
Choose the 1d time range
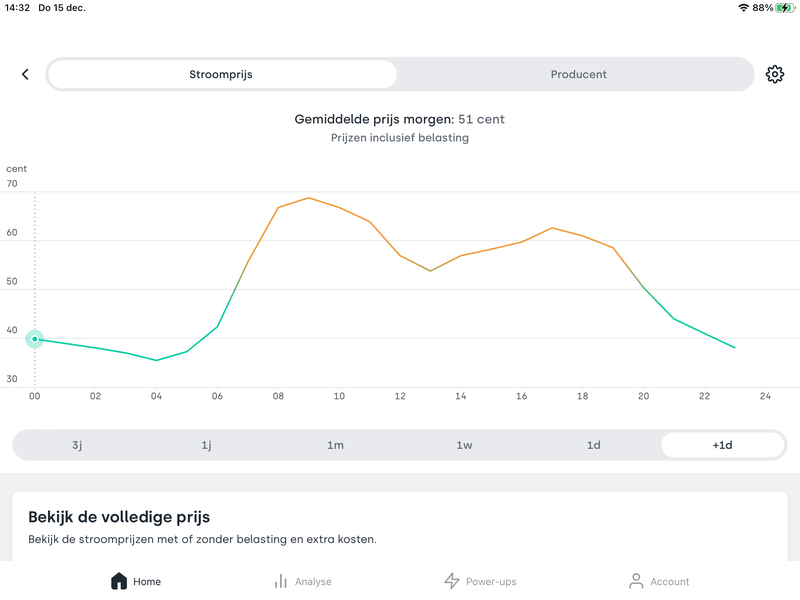(x=593, y=445)
